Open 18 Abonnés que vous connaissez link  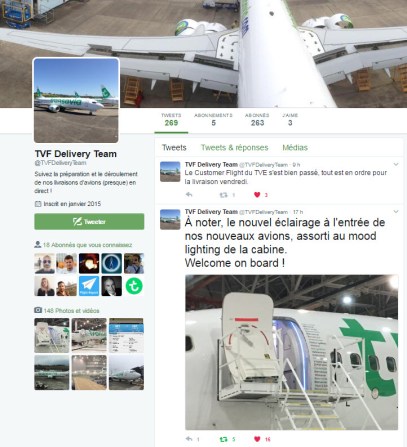tap(87, 245)
